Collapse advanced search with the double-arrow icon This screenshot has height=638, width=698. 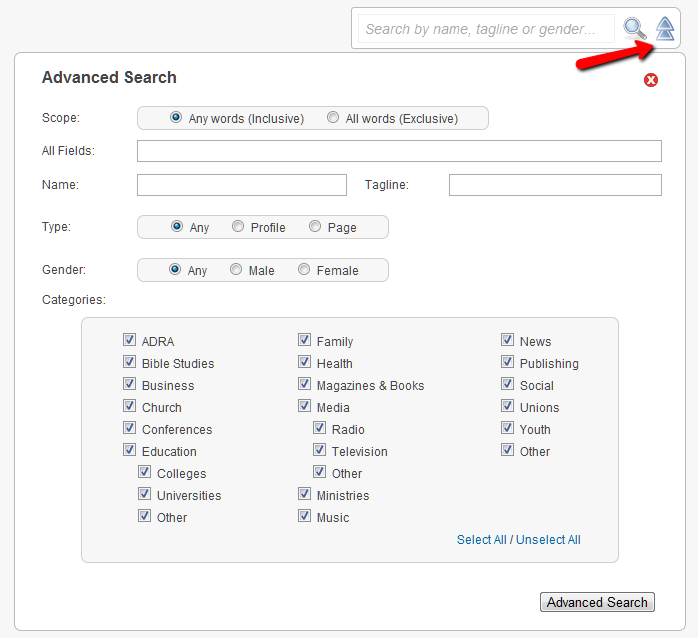(665, 28)
